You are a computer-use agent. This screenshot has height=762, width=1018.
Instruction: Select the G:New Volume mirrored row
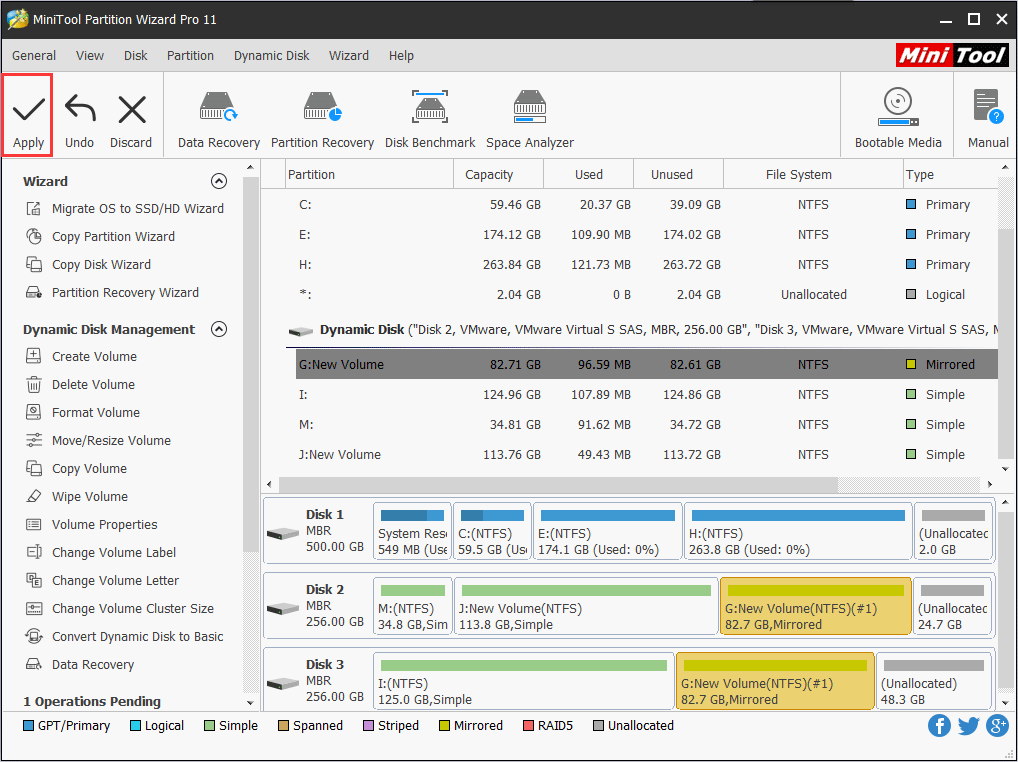(x=647, y=364)
